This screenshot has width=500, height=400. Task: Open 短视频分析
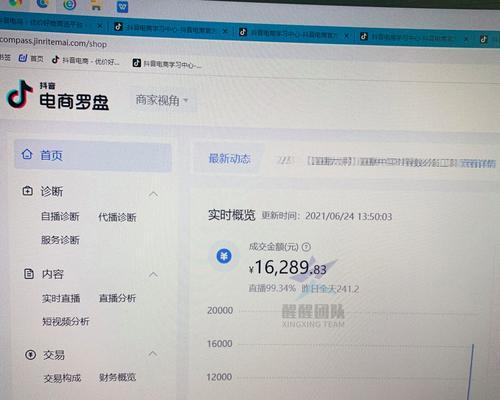tap(66, 321)
